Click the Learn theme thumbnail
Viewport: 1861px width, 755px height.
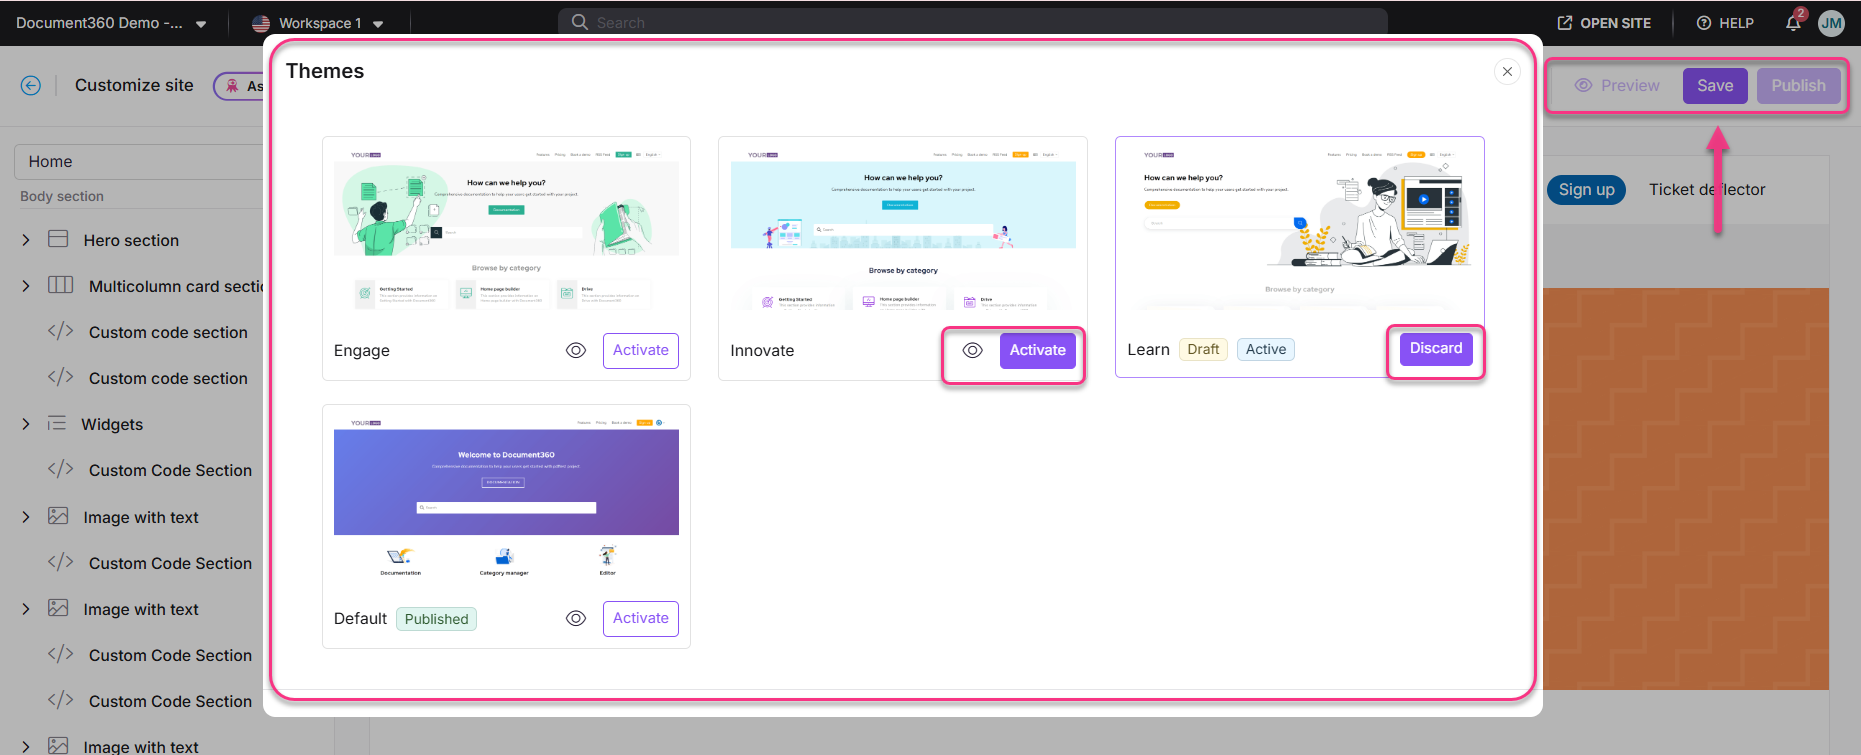[1300, 229]
